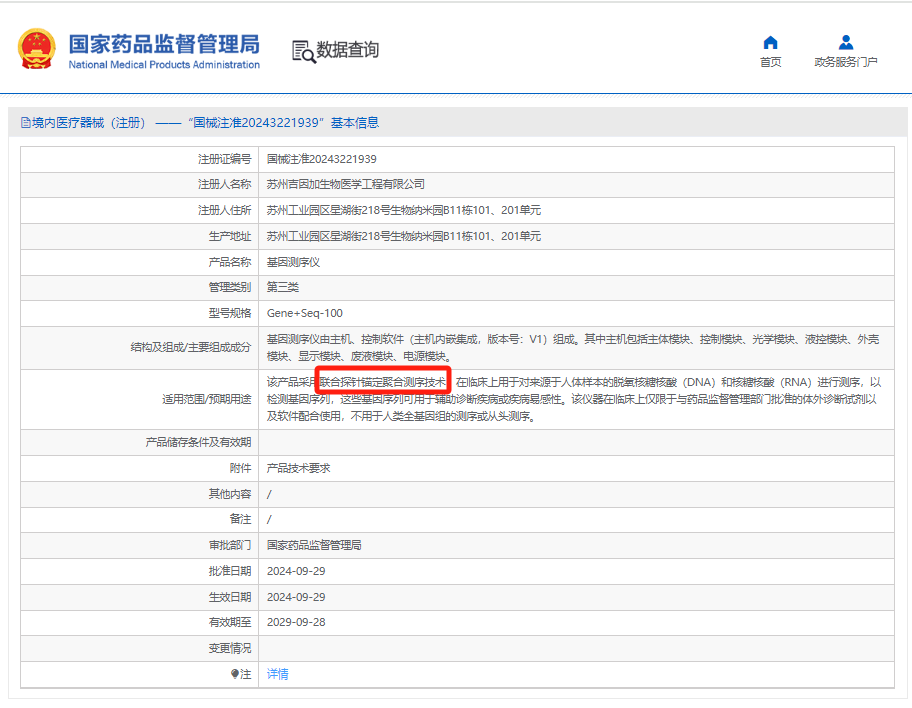The height and width of the screenshot is (708, 912).
Task: Go to 首页 home icon
Action: point(770,42)
